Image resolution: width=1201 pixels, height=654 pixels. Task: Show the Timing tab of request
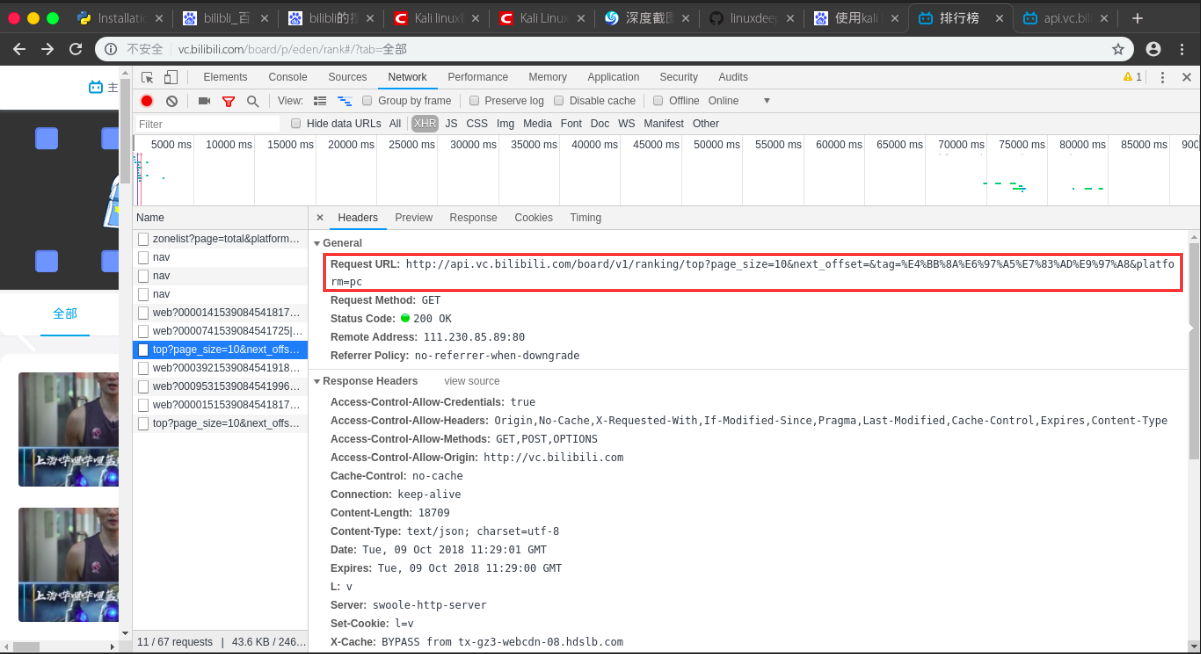(586, 217)
